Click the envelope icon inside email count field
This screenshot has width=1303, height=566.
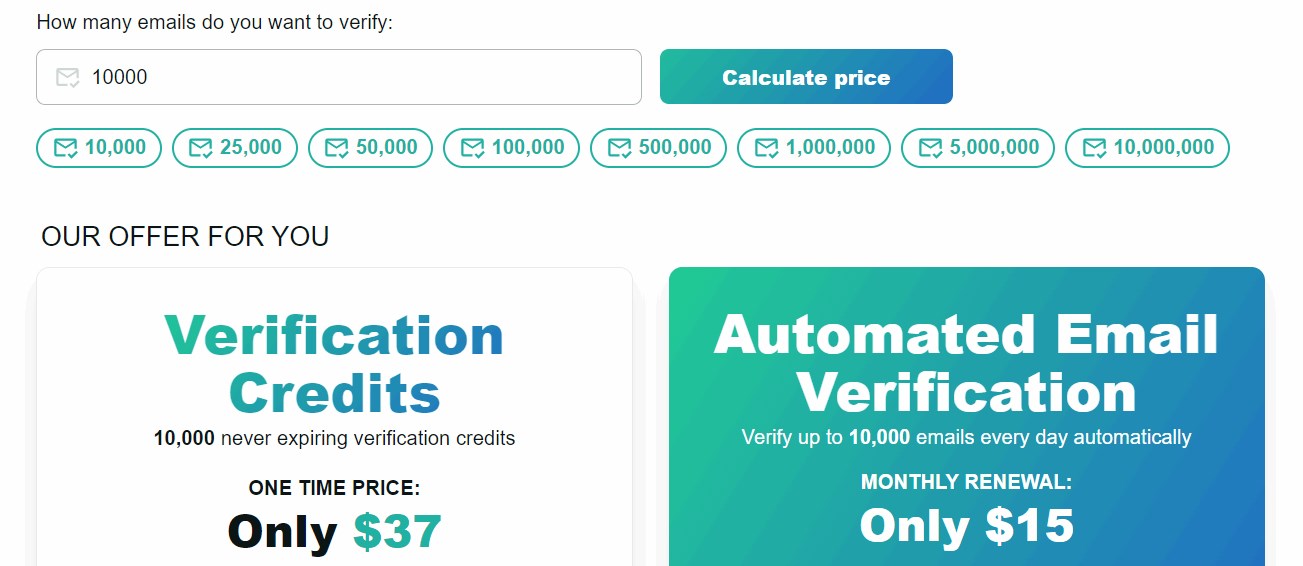click(67, 77)
